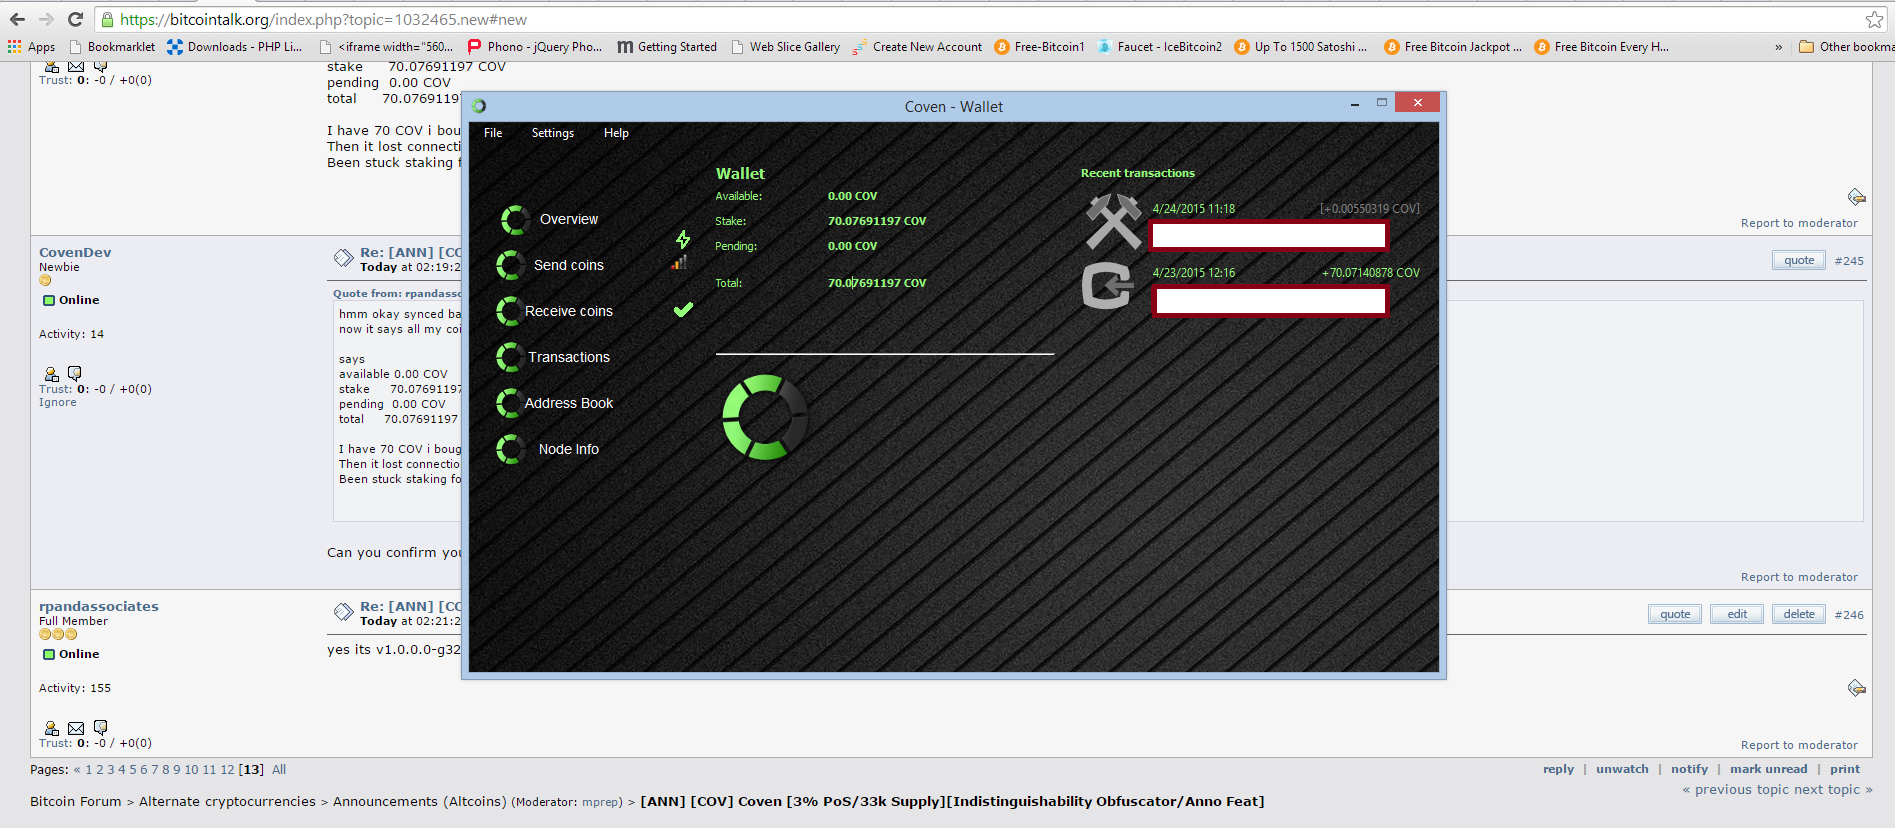This screenshot has height=828, width=1895.
Task: Bookmark this page with the star icon
Action: [x=1874, y=19]
